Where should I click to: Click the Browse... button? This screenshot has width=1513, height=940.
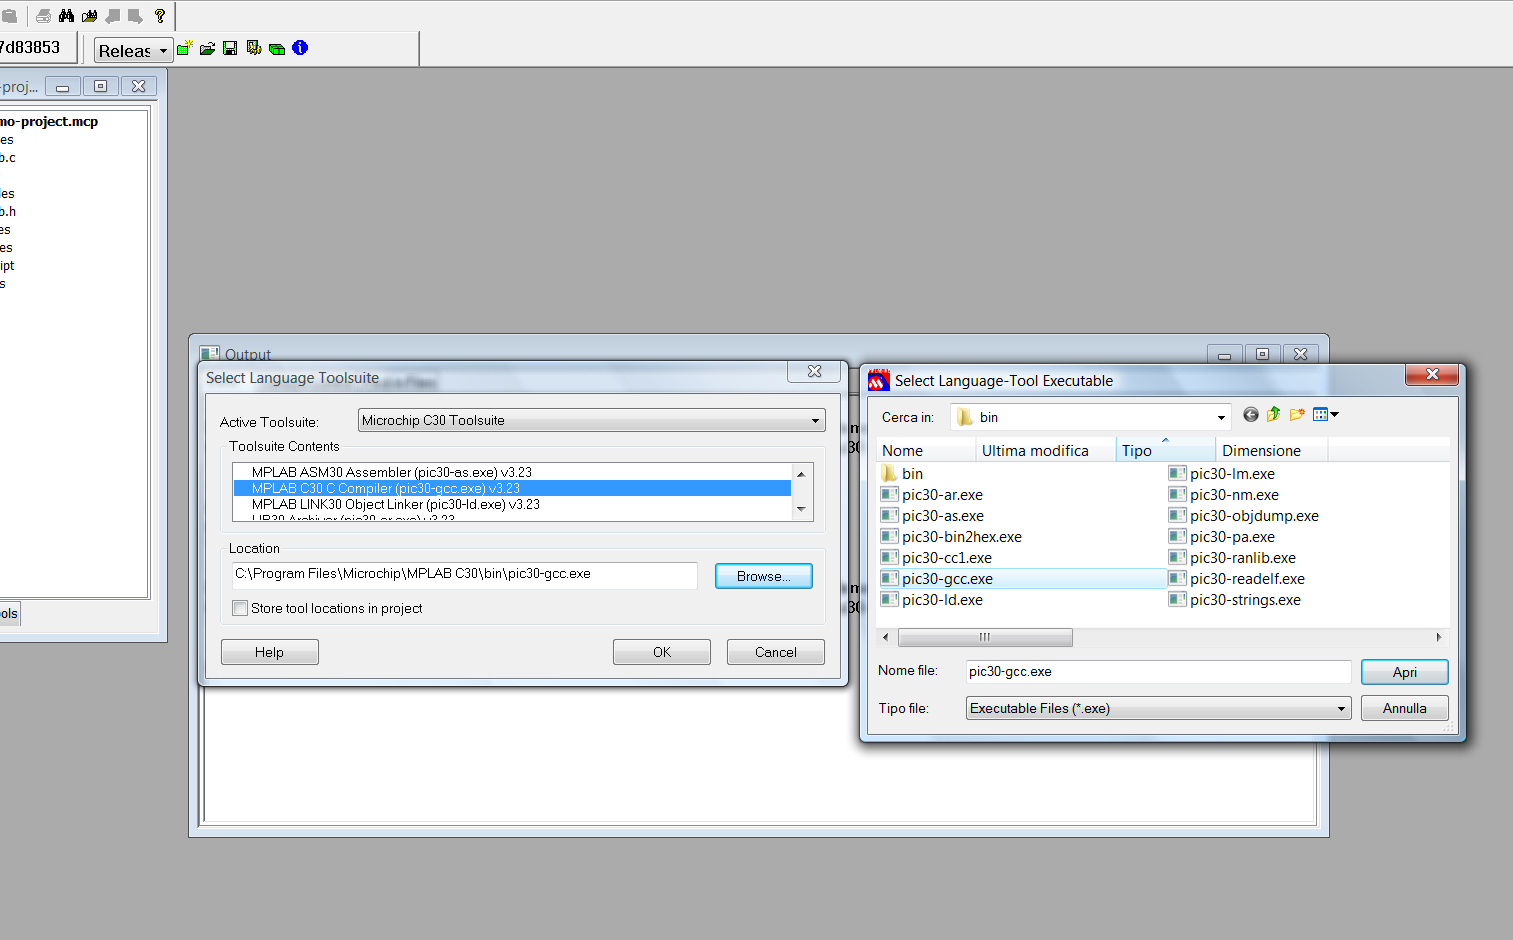pos(764,576)
